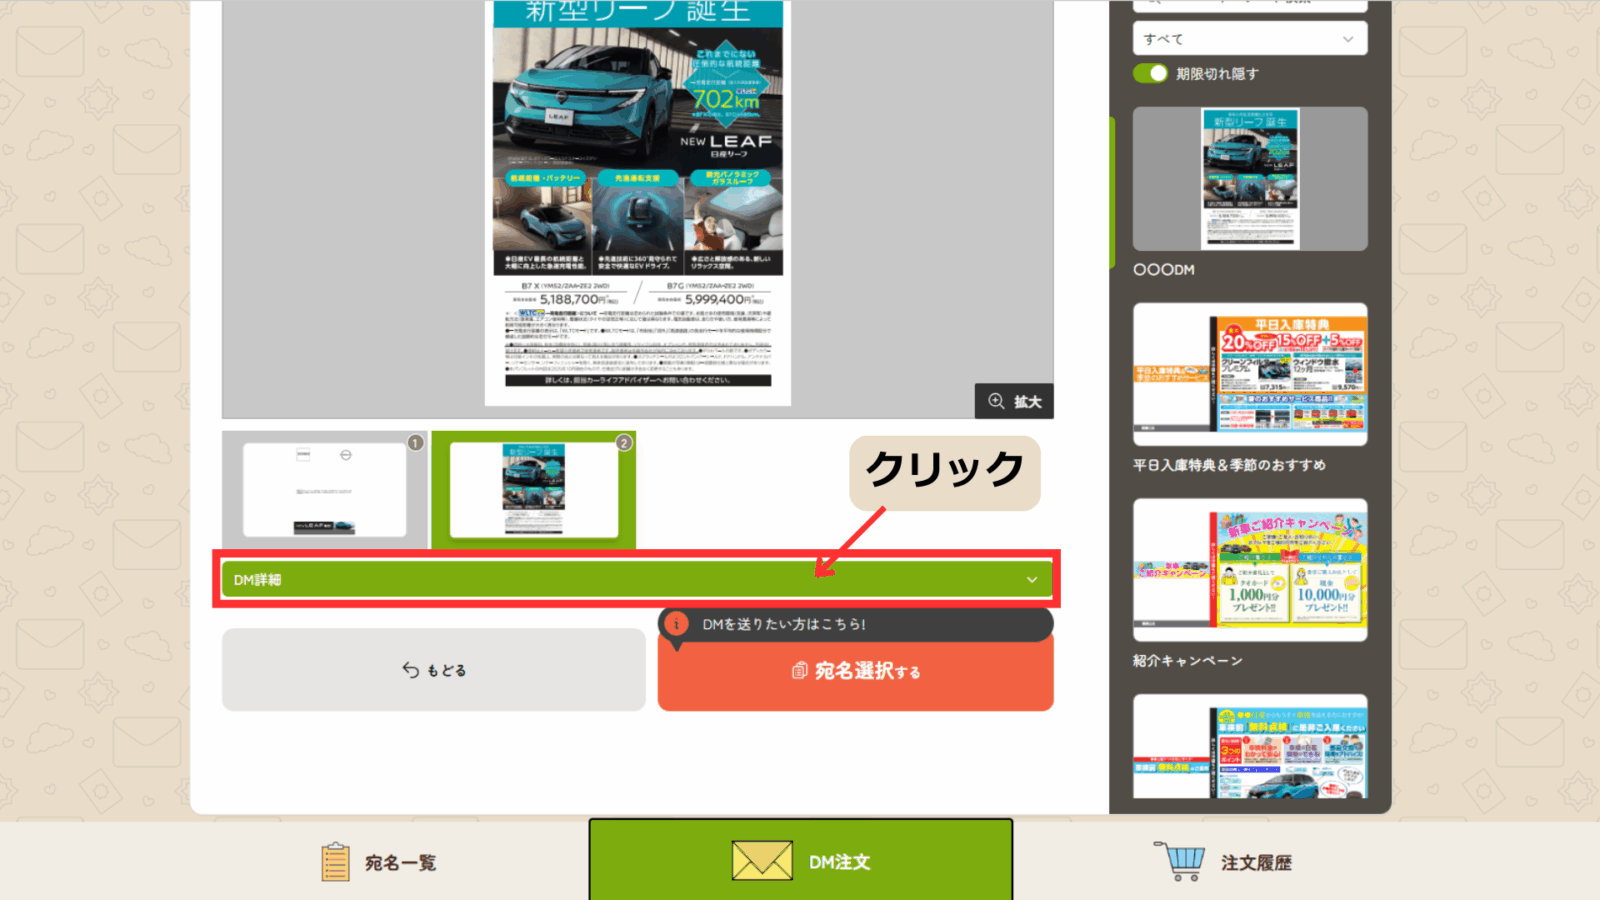Click the chevron arrow on DM詳細 bar
1600x900 pixels.
click(x=1032, y=580)
